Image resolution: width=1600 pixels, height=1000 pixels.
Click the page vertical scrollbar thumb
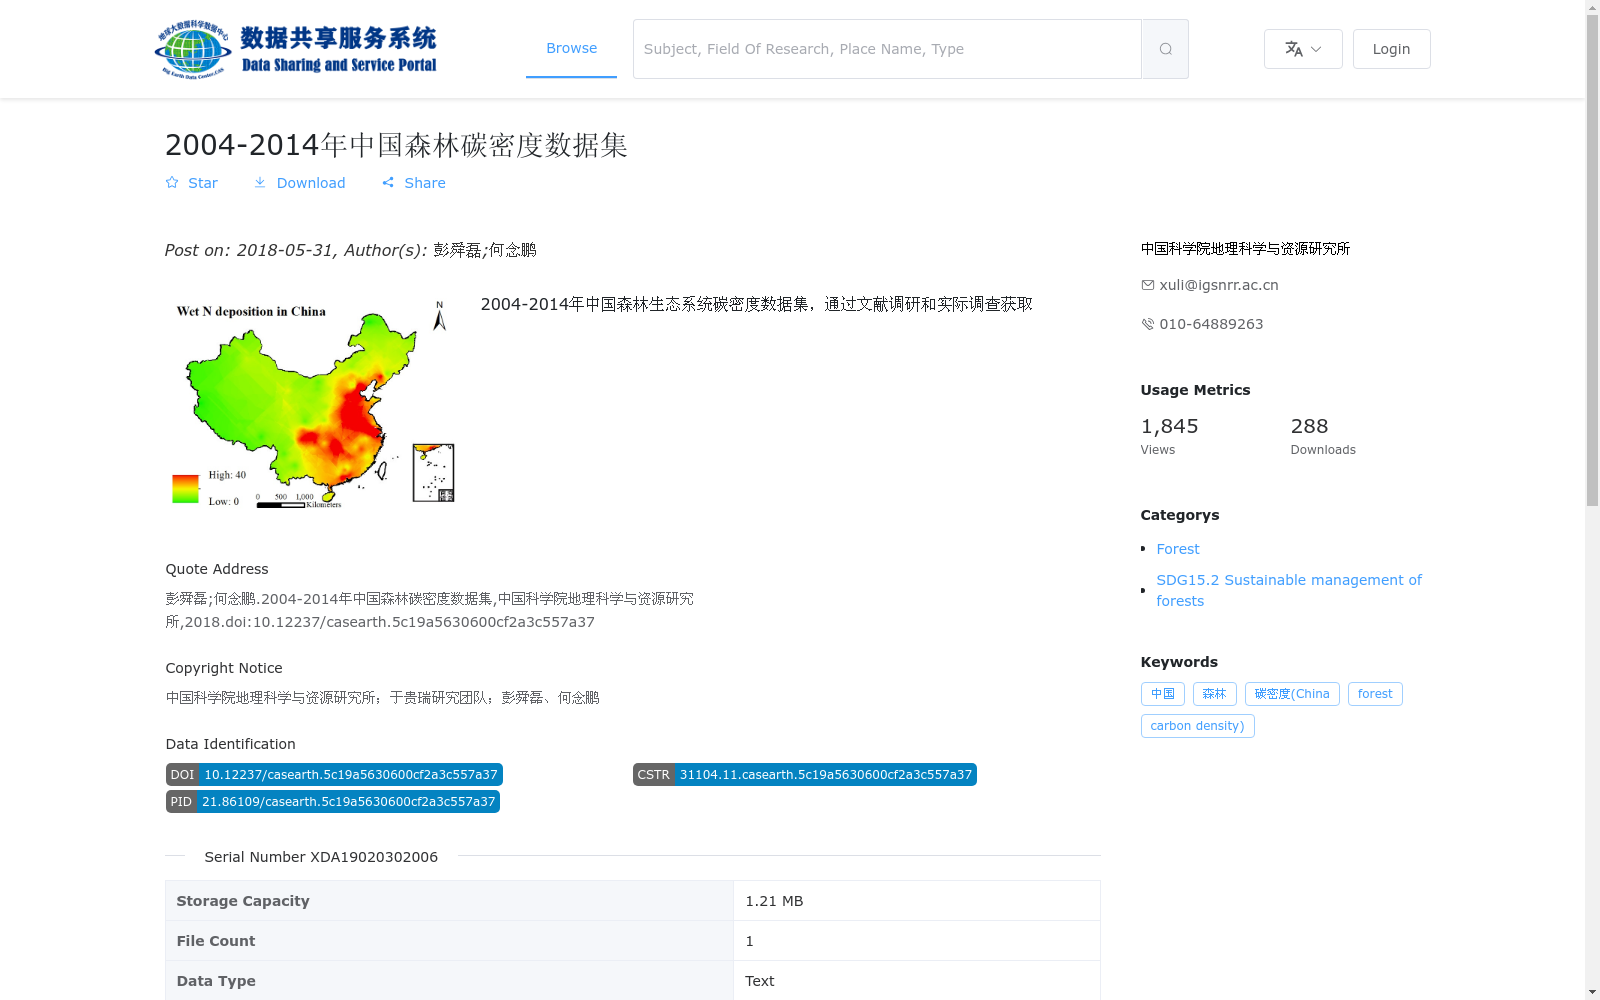click(1592, 260)
